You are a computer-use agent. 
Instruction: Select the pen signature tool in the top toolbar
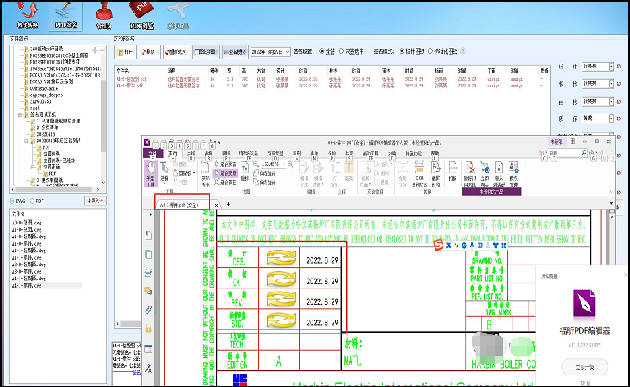(x=66, y=15)
